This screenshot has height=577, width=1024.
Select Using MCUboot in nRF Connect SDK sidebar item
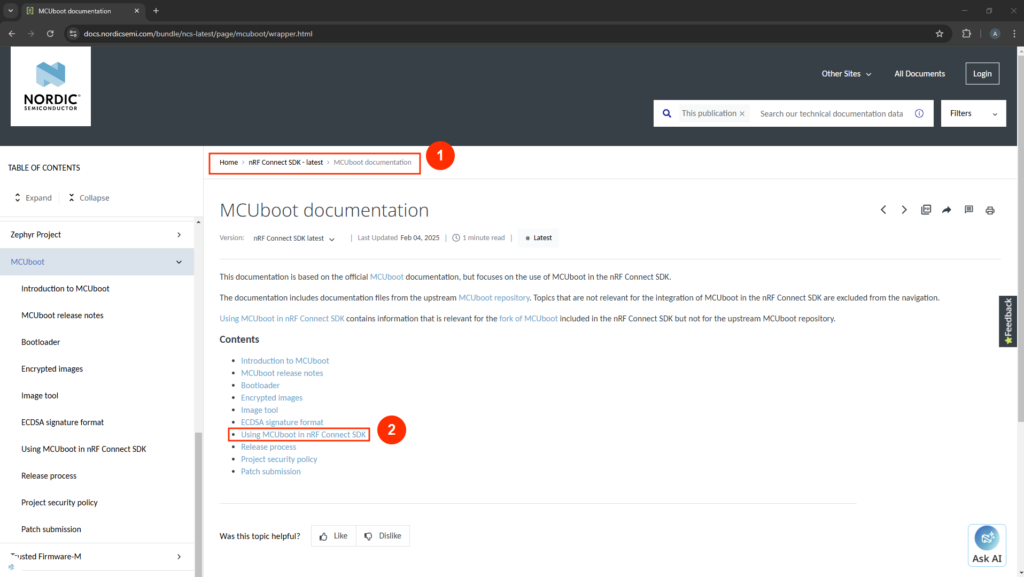point(84,449)
